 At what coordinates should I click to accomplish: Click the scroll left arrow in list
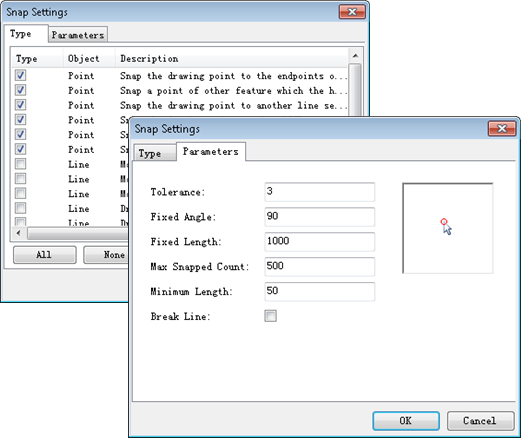point(19,233)
